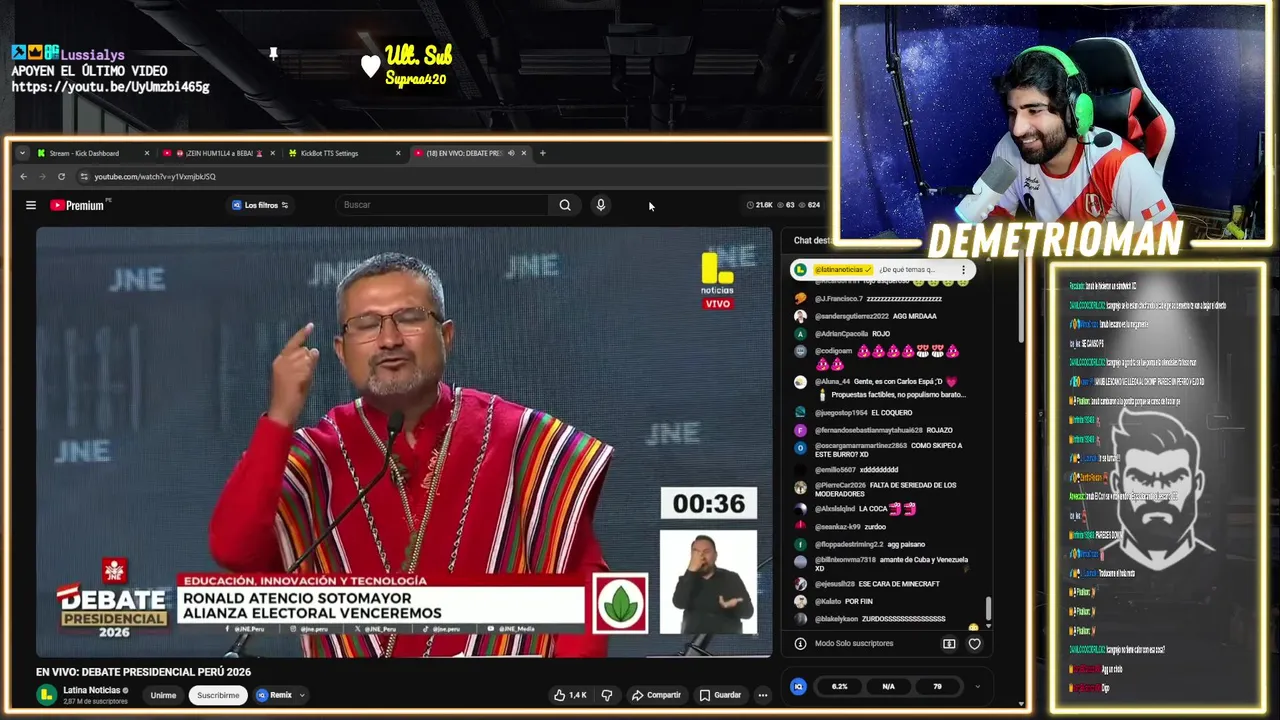1280x720 pixels.
Task: Open Los filtros vidIQ dropdown
Action: 260,205
